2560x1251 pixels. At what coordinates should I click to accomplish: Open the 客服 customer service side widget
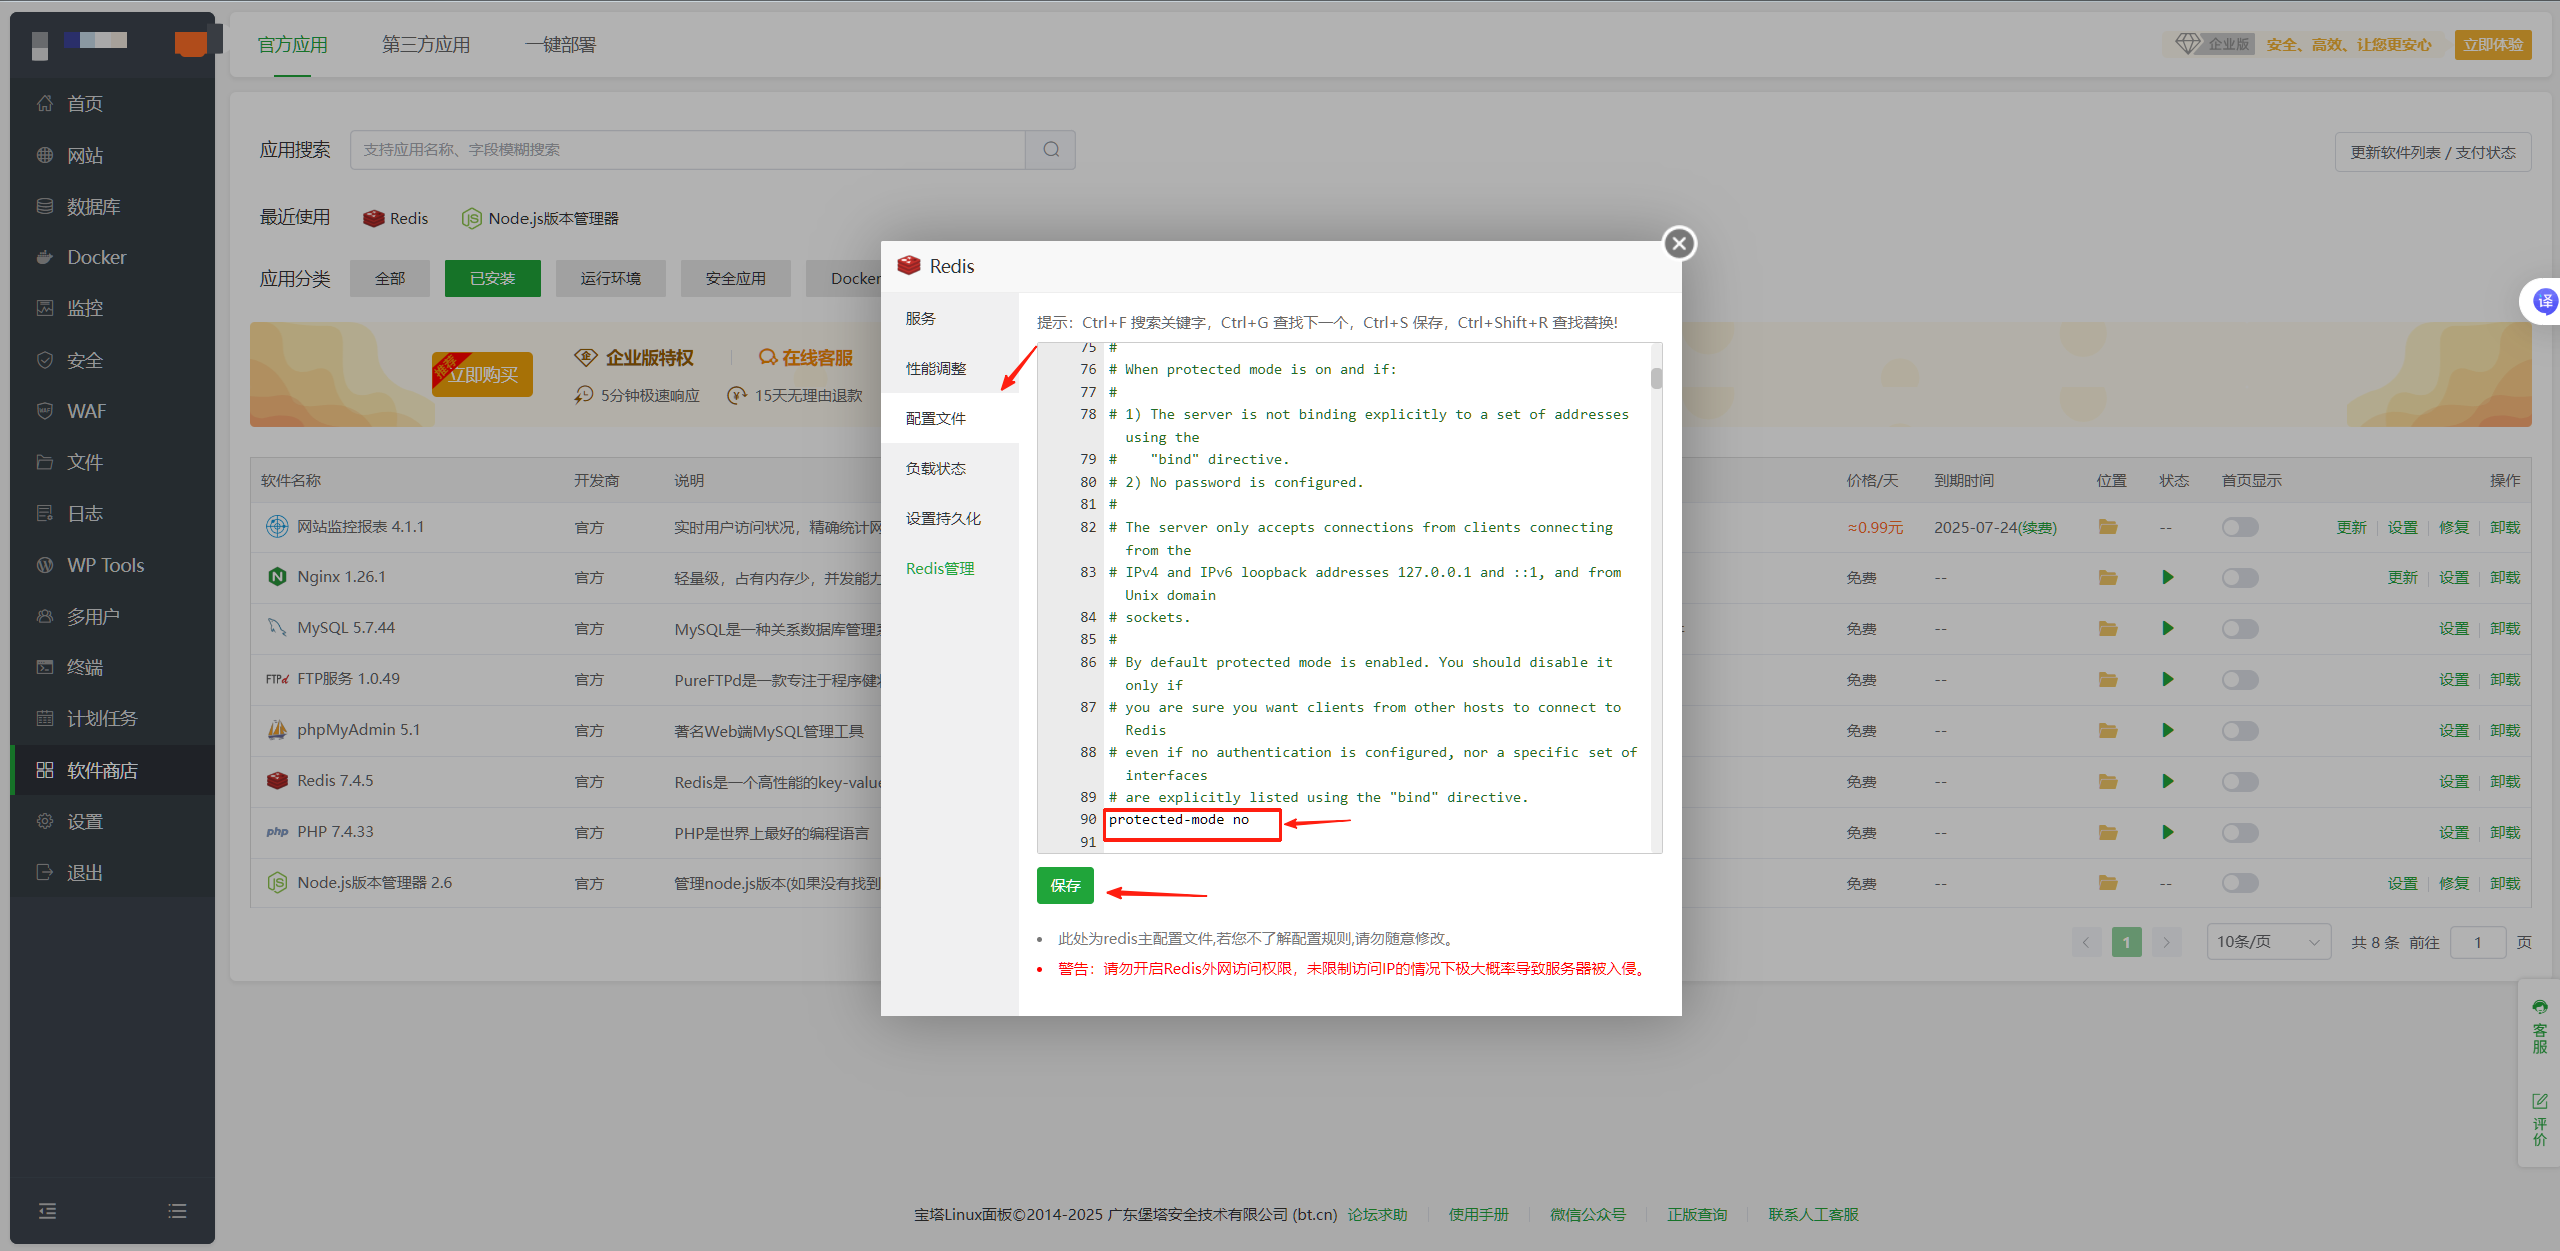[x=2539, y=1026]
